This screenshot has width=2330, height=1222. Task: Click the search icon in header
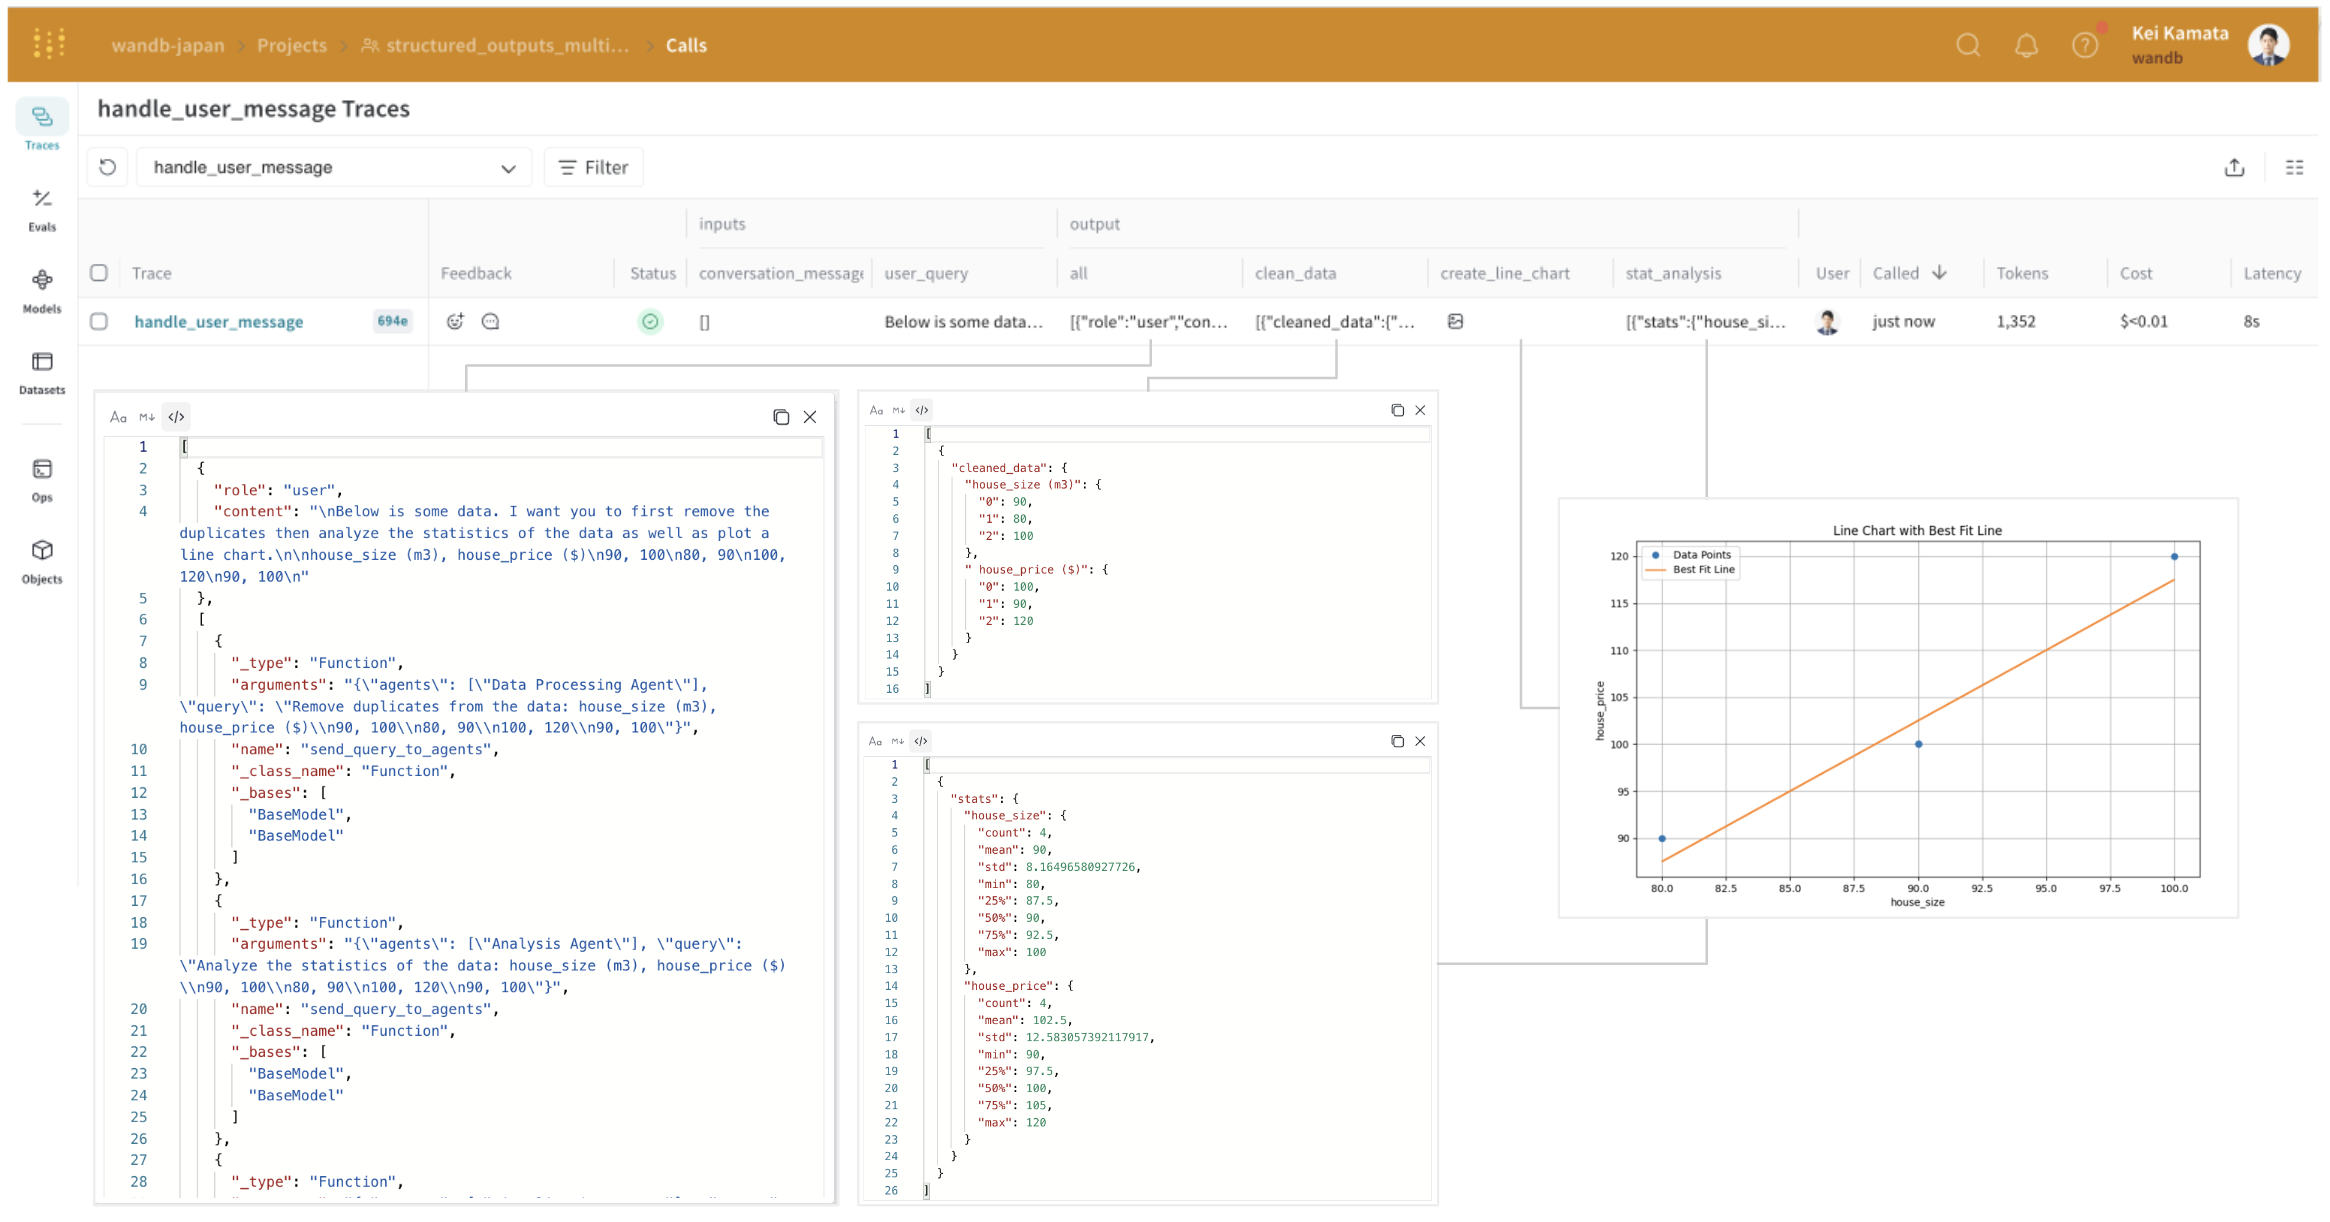1968,45
